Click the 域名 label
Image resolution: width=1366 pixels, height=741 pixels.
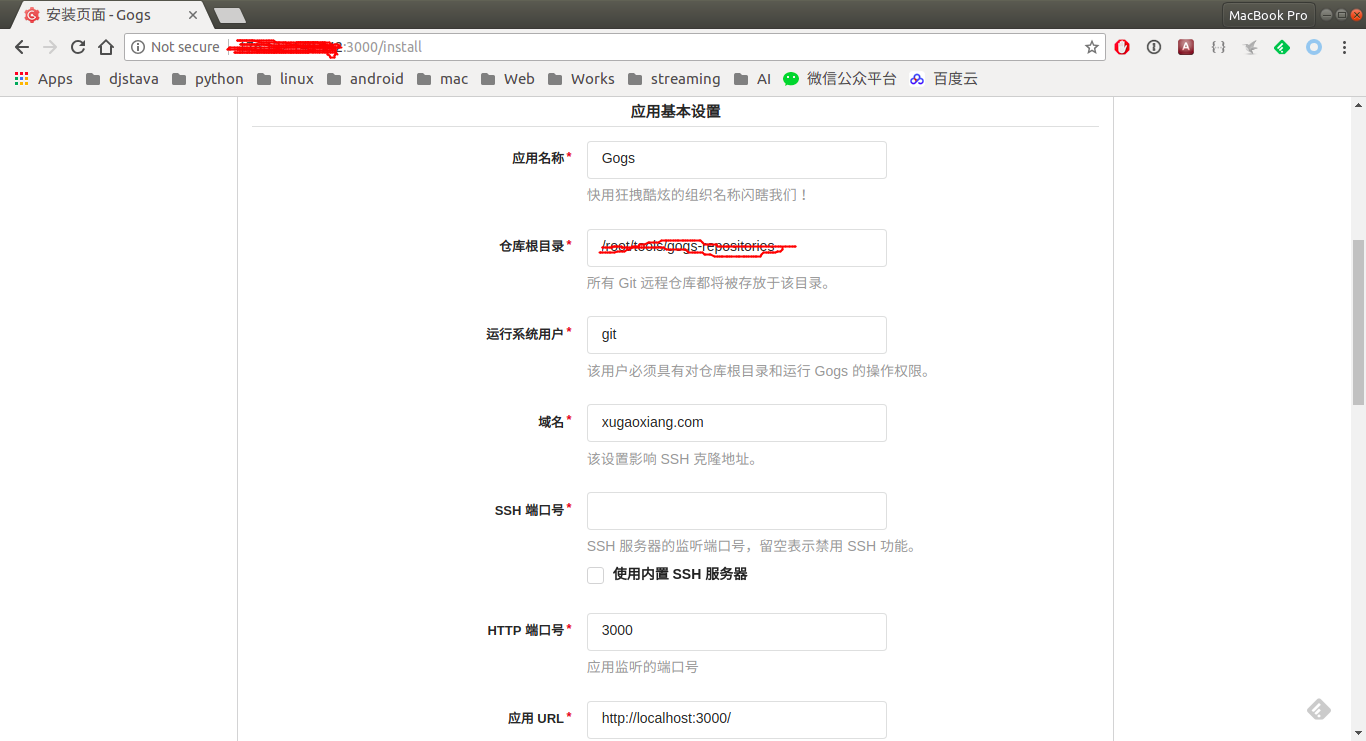(x=551, y=422)
